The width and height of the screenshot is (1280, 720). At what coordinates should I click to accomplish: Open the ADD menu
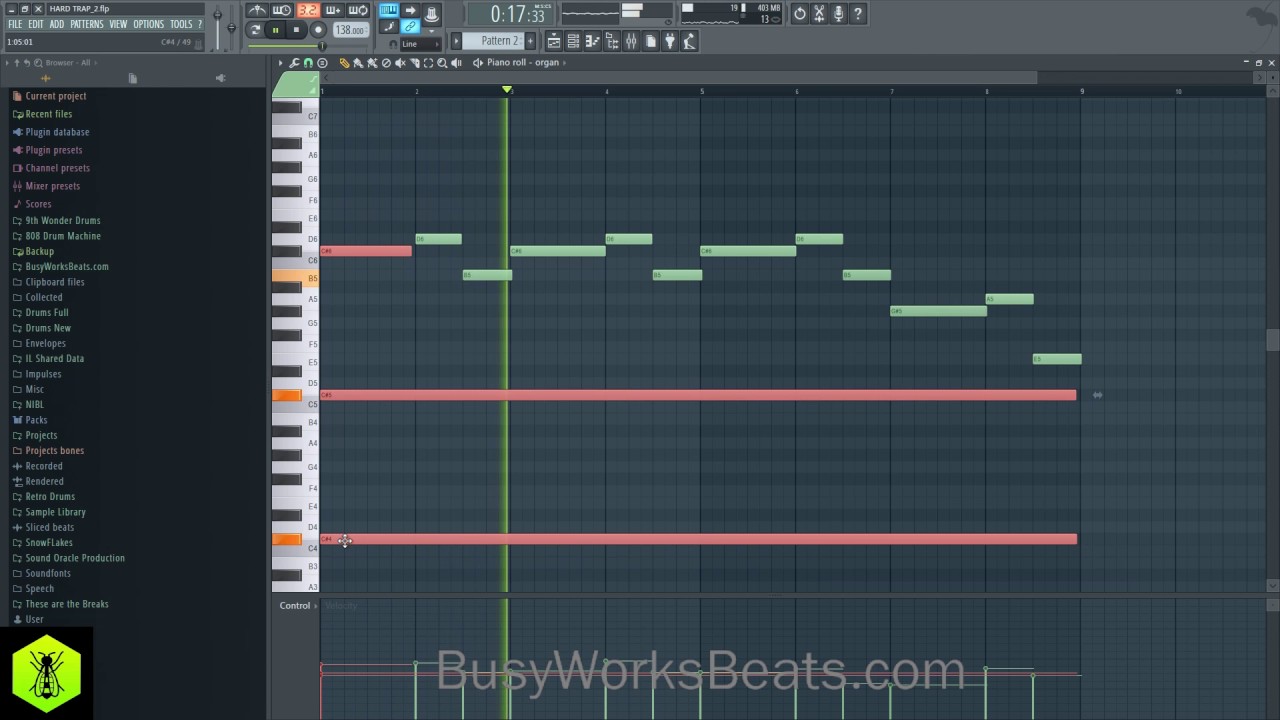(57, 24)
